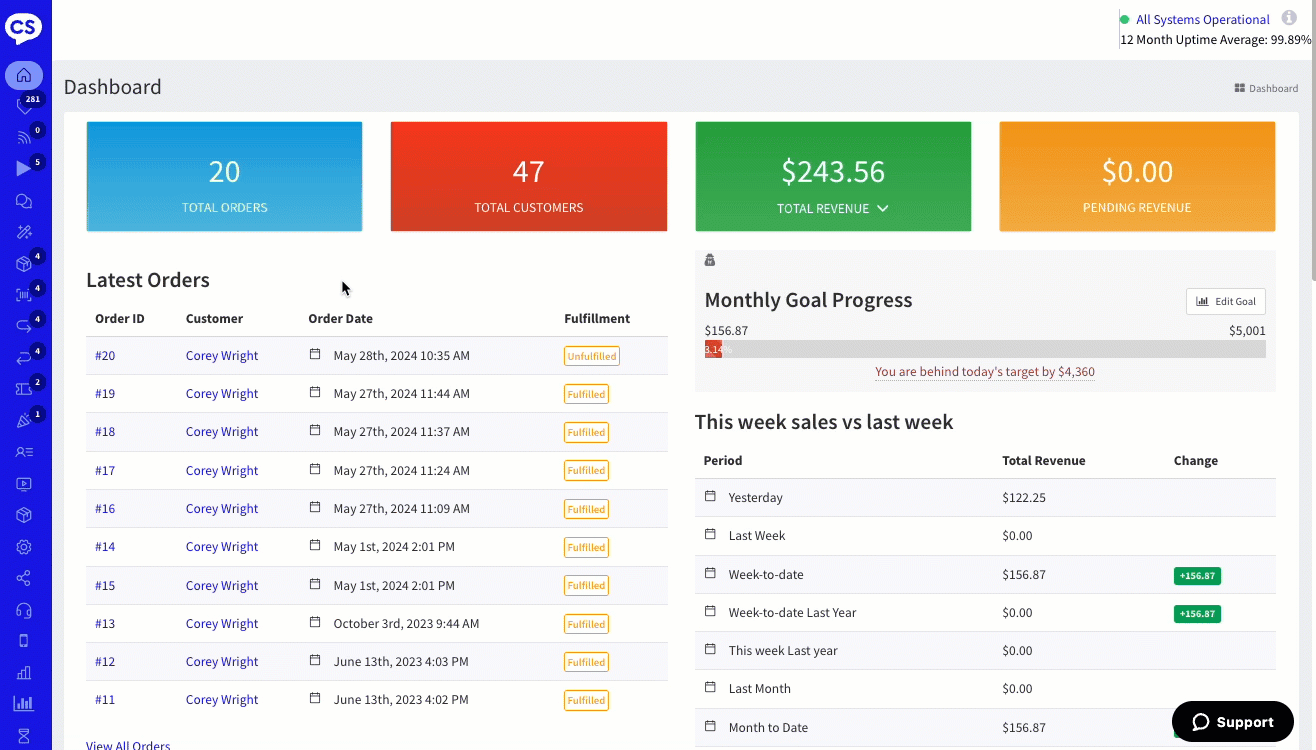Open the Support chat button

tap(1232, 722)
